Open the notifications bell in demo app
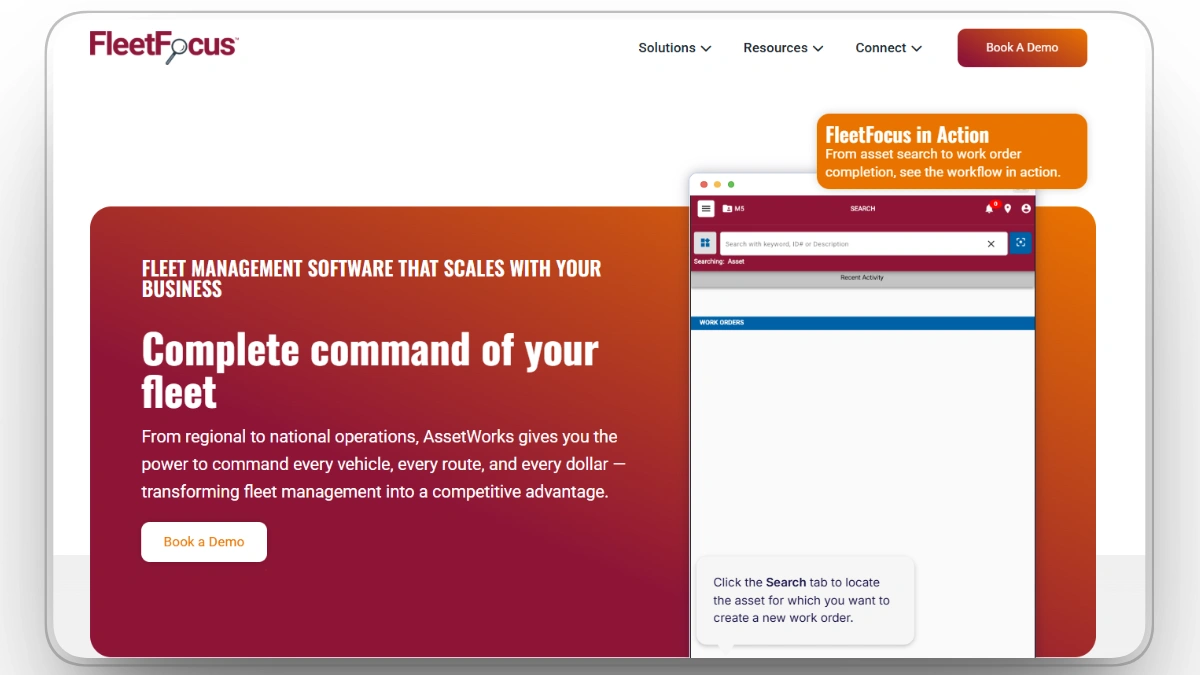 click(990, 208)
